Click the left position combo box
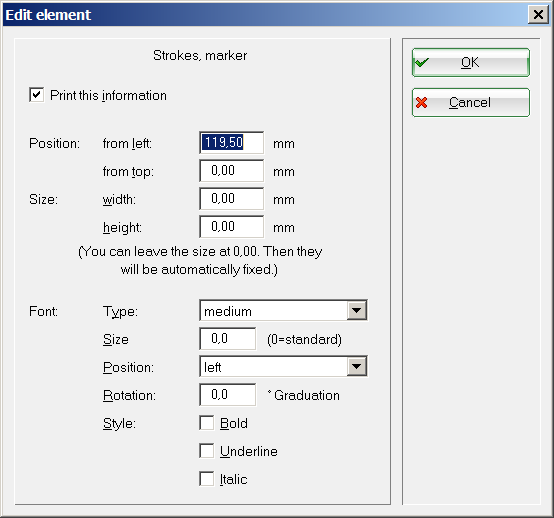Screen dimensions: 554x518 pyautogui.click(x=283, y=366)
